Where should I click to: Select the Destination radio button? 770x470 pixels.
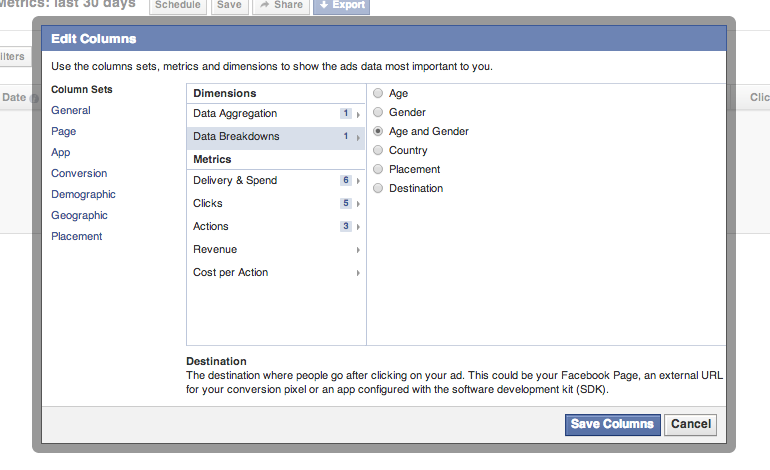pos(378,188)
